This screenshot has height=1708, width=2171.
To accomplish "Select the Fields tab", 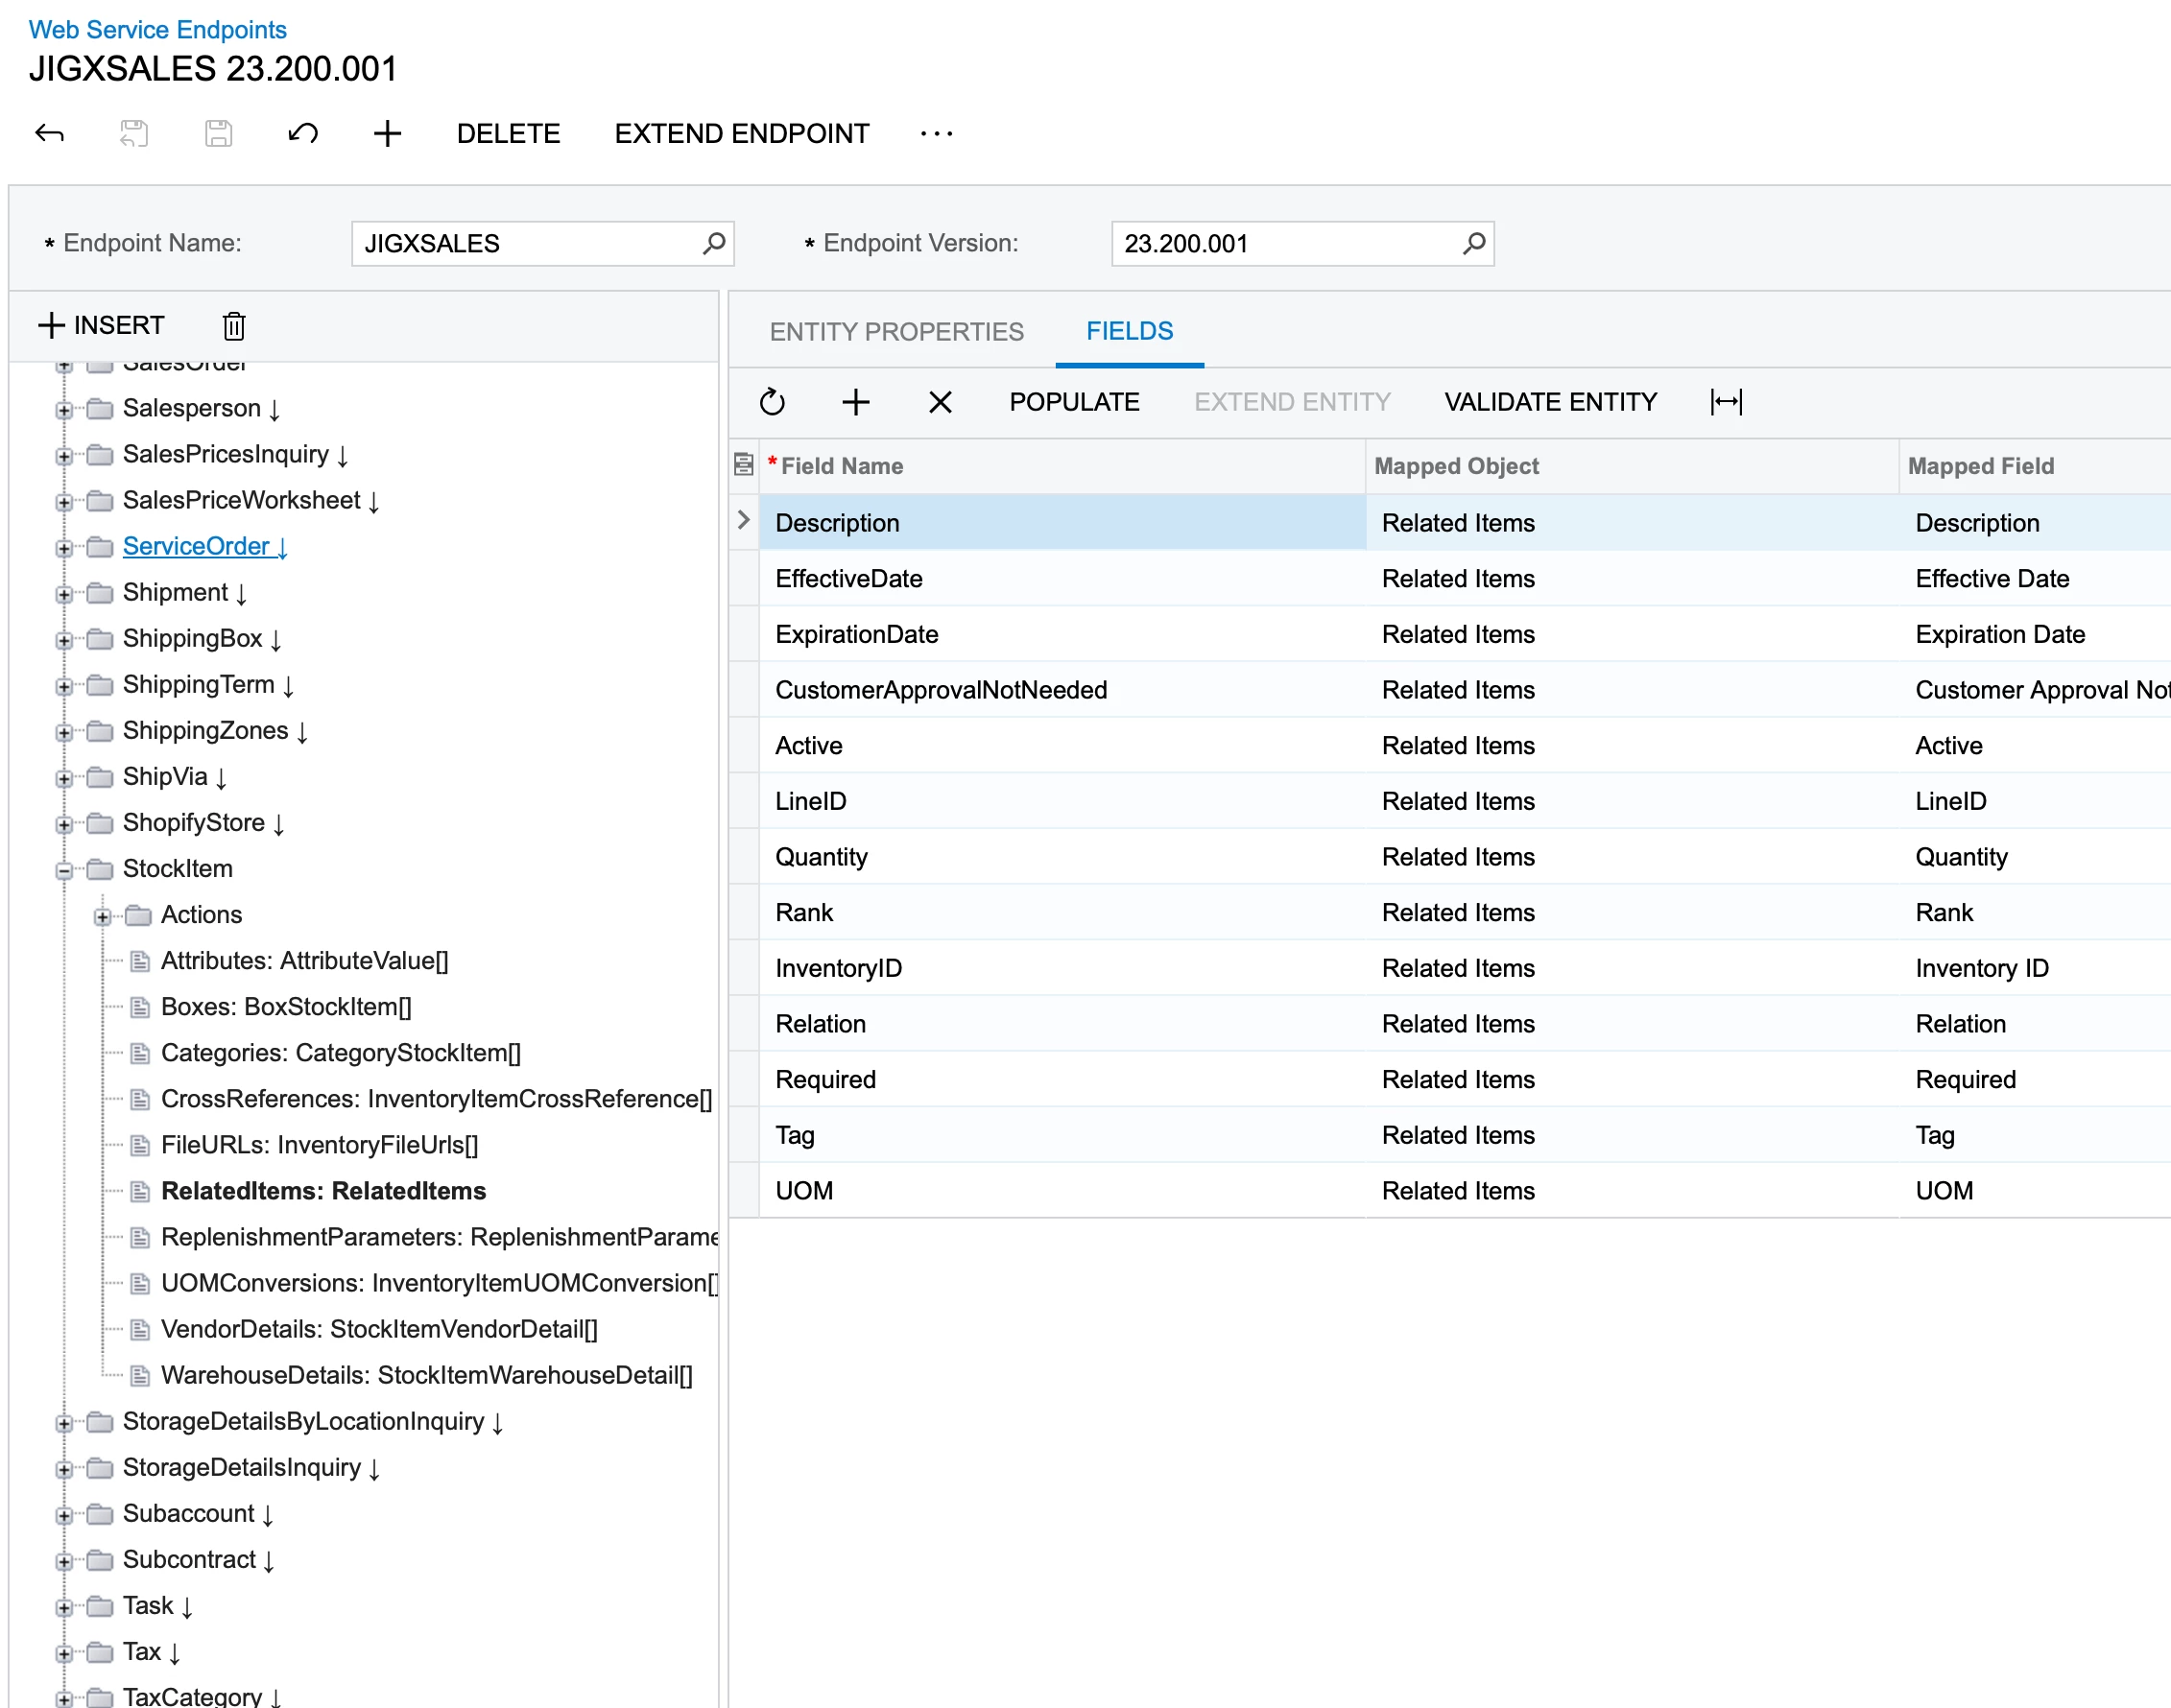I will point(1129,331).
